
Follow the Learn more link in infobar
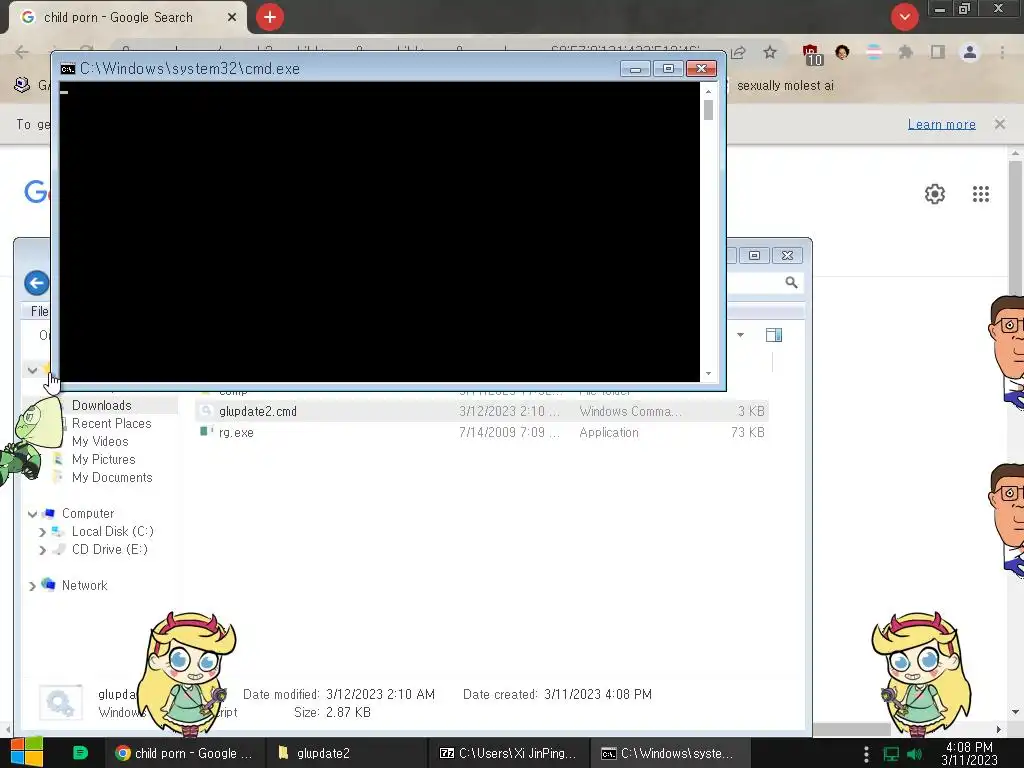coord(942,124)
